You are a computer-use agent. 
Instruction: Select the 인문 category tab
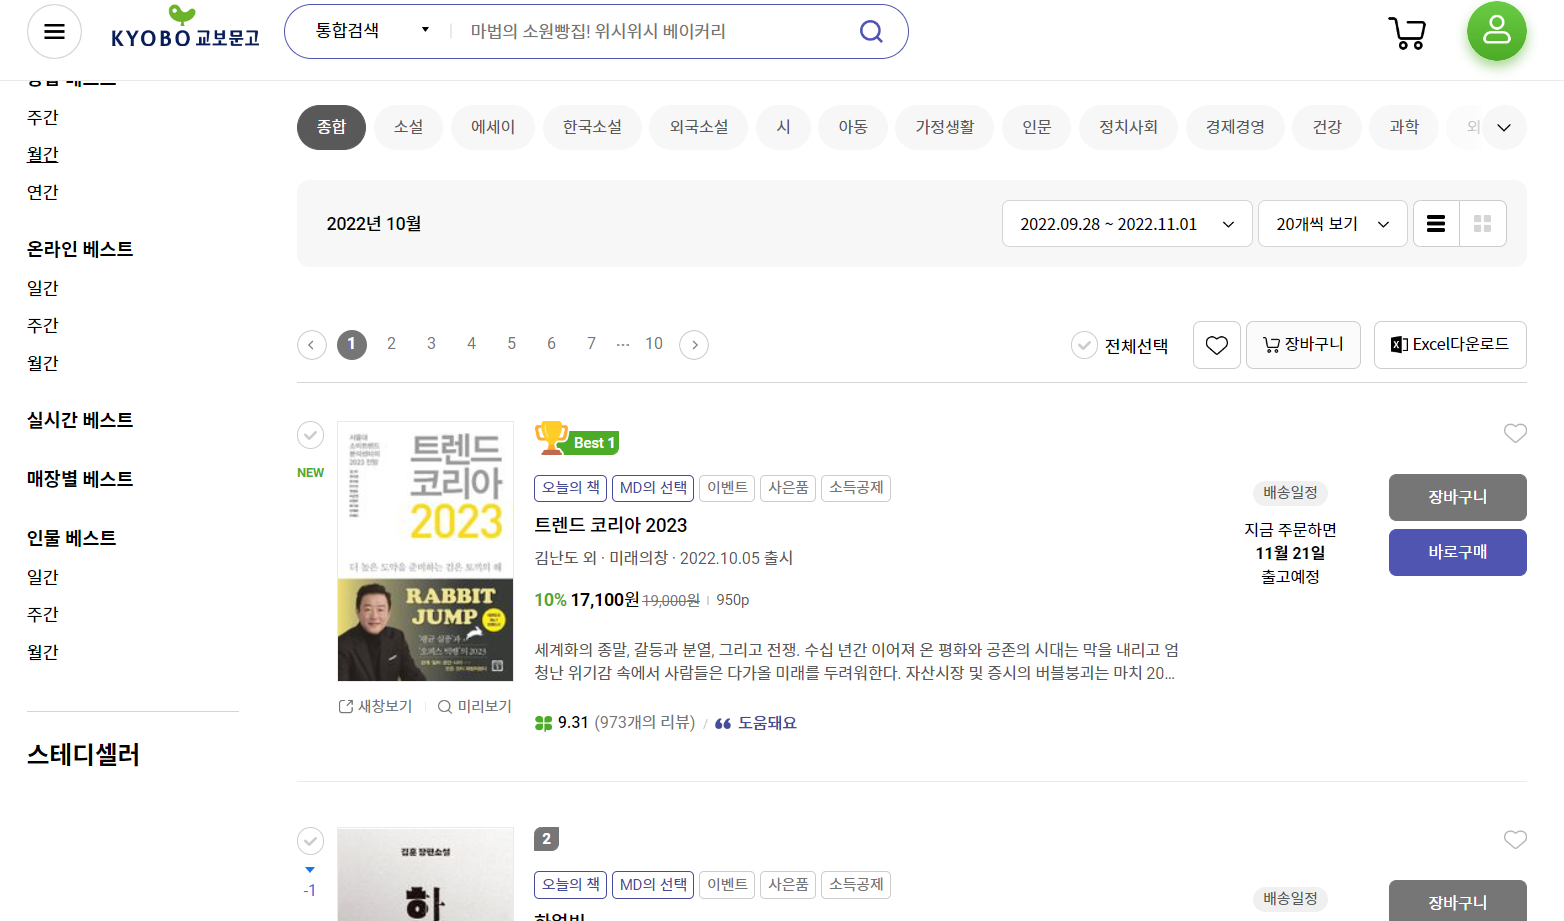point(1037,127)
